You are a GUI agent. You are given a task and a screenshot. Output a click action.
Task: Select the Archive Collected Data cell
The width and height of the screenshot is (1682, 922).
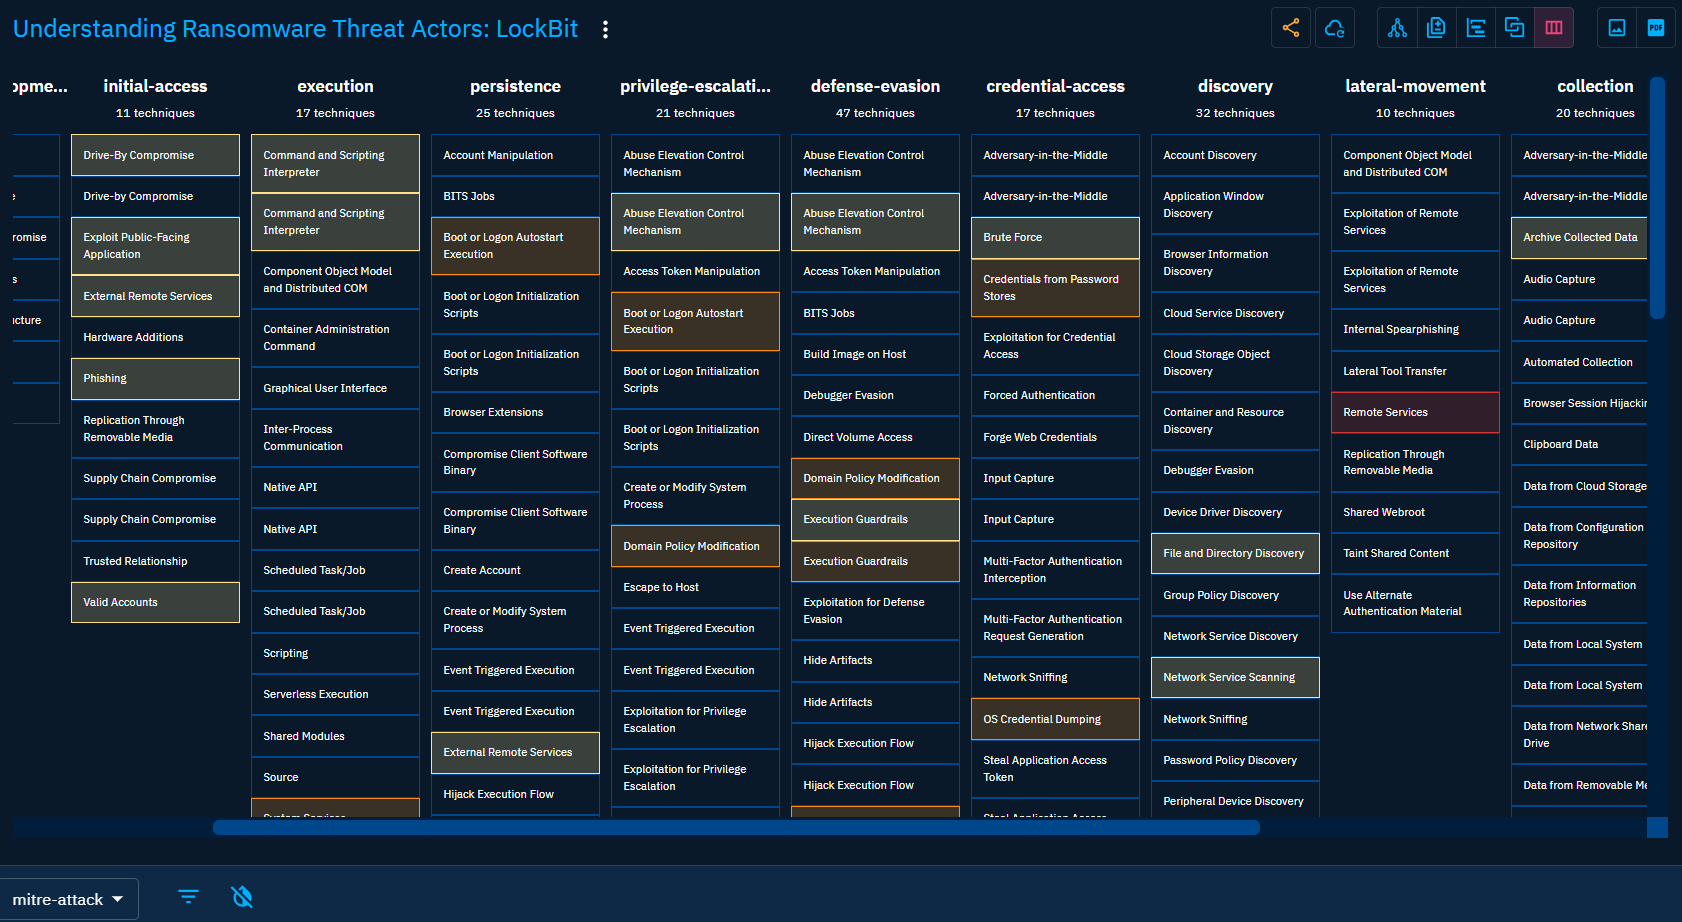(x=1578, y=238)
